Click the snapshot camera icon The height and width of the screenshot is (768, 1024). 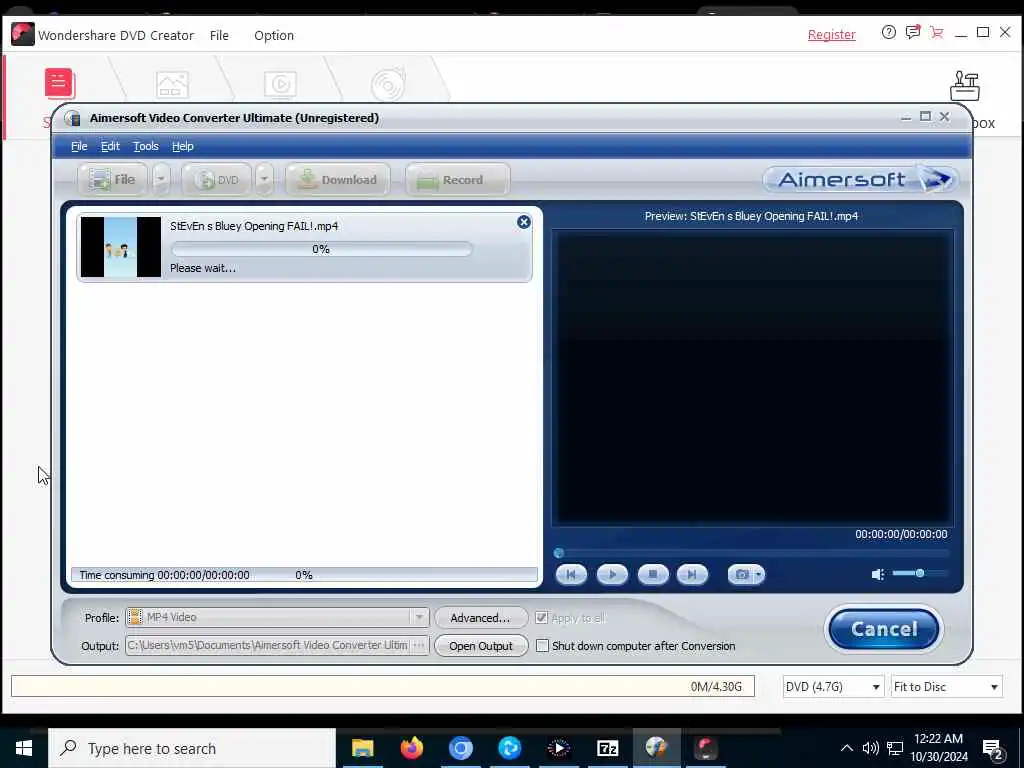(x=742, y=575)
